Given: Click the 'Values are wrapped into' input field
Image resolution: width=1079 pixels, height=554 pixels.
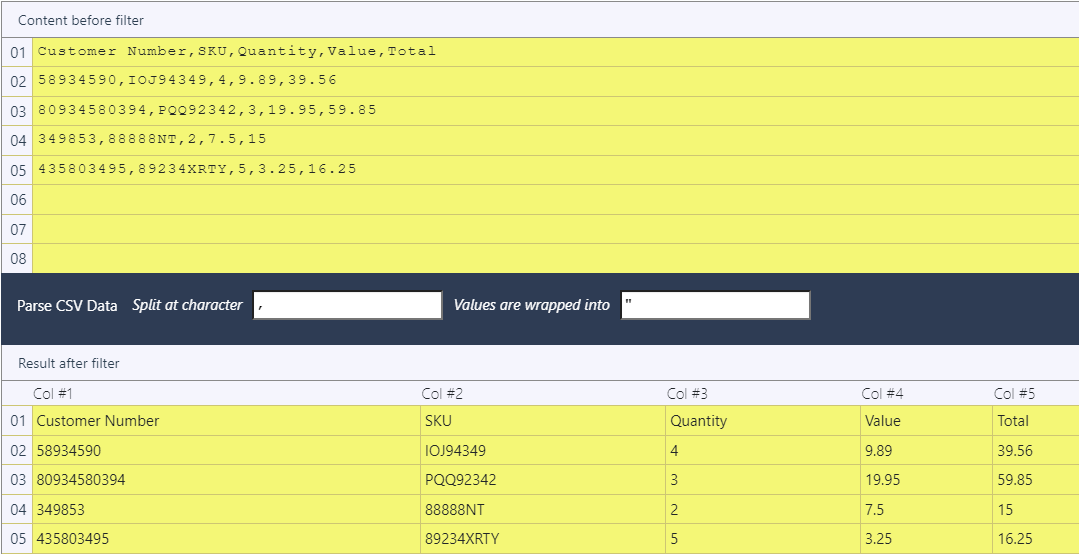Looking at the screenshot, I should (x=714, y=305).
